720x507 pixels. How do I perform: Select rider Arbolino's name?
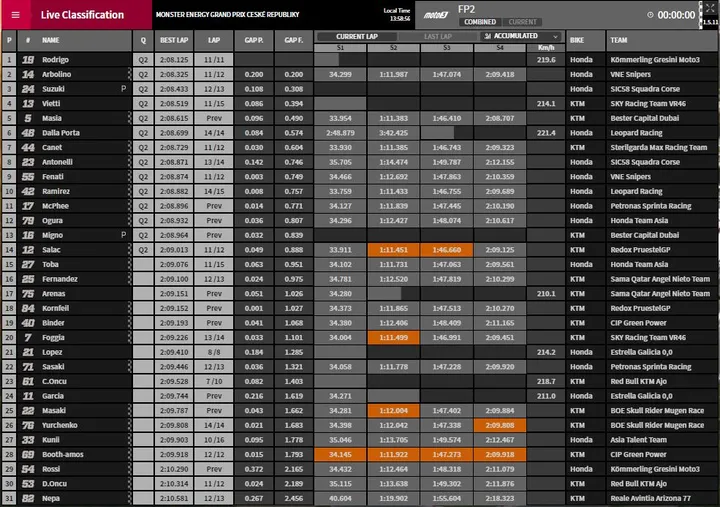56,74
